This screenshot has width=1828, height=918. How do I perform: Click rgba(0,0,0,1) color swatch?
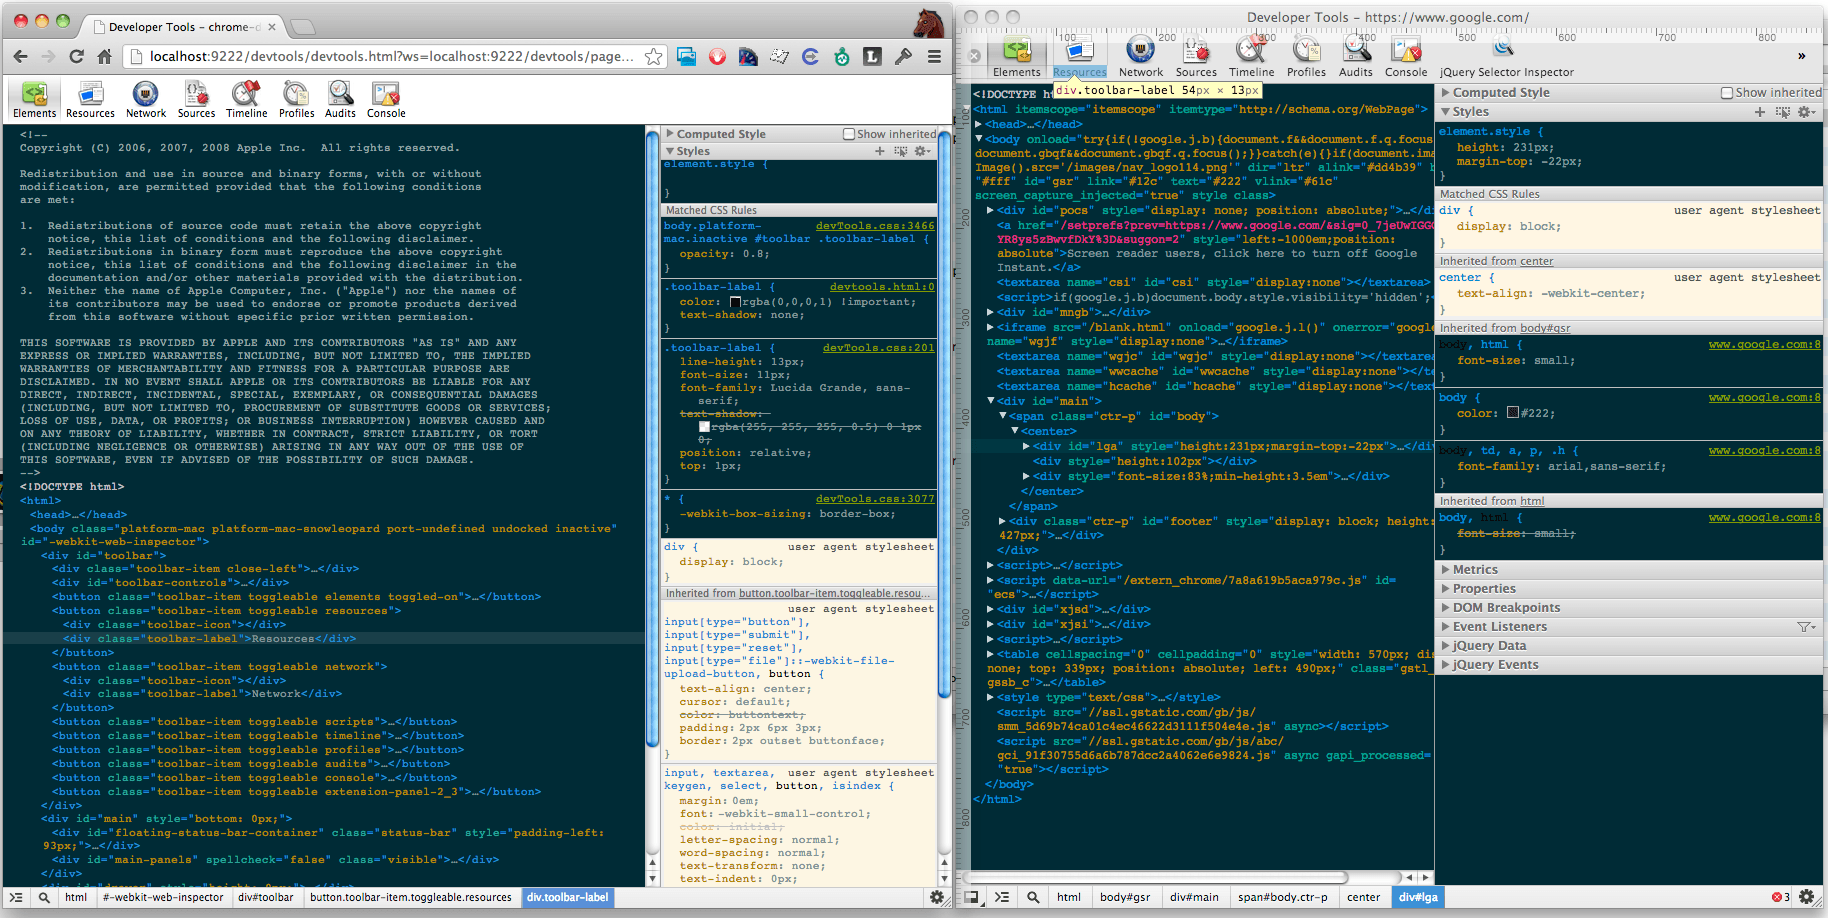point(736,302)
